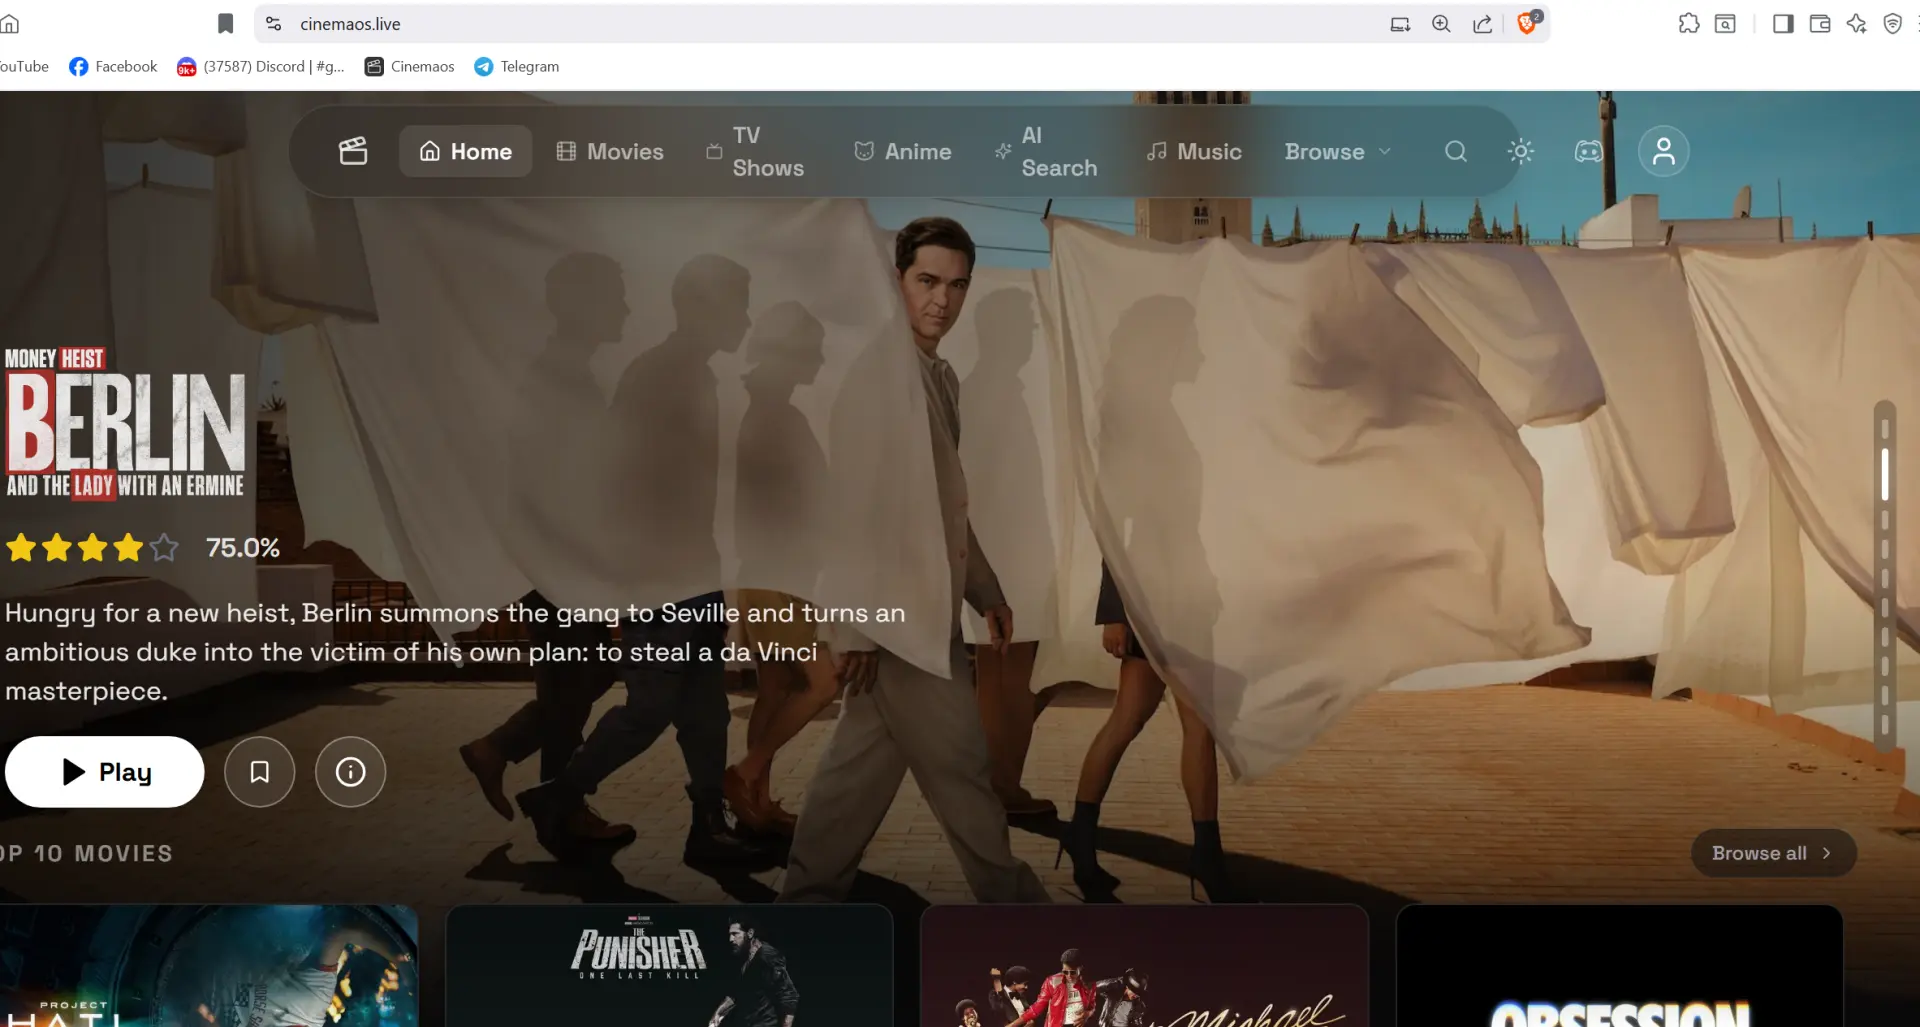Focus the cinemaos.live address bar
Viewport: 1920px width, 1027px height.
(x=350, y=24)
